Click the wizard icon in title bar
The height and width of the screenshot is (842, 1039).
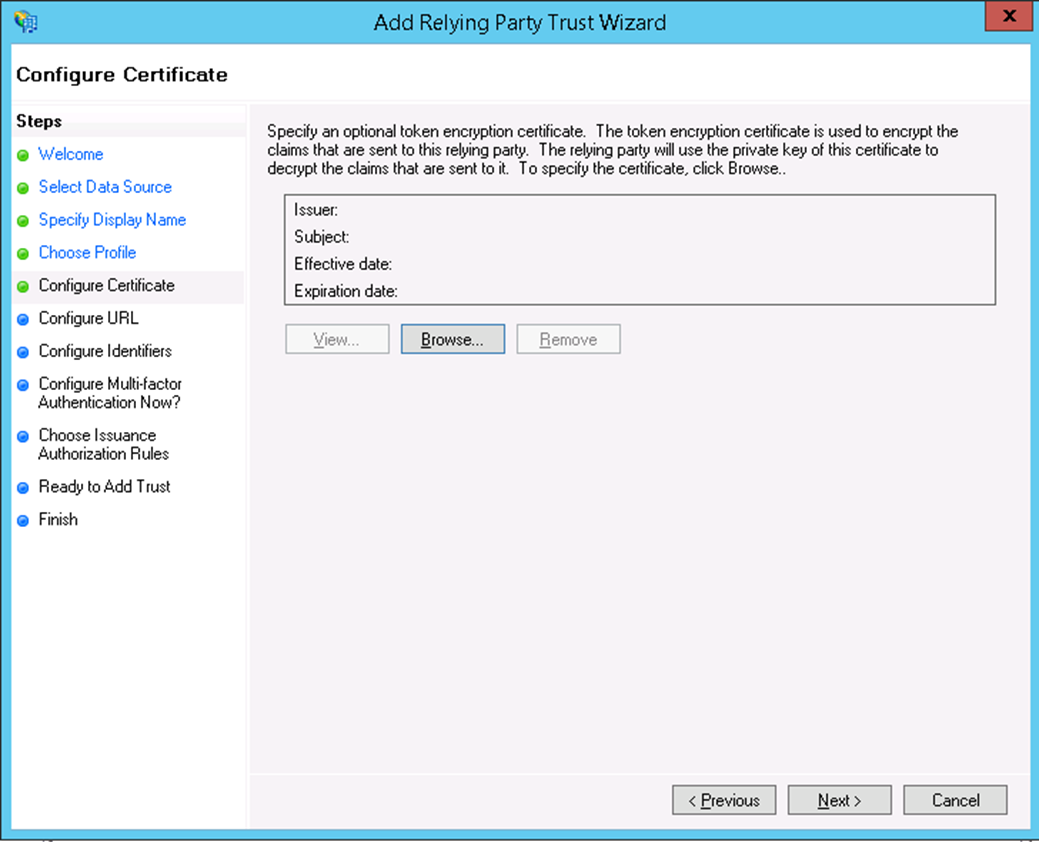[27, 21]
